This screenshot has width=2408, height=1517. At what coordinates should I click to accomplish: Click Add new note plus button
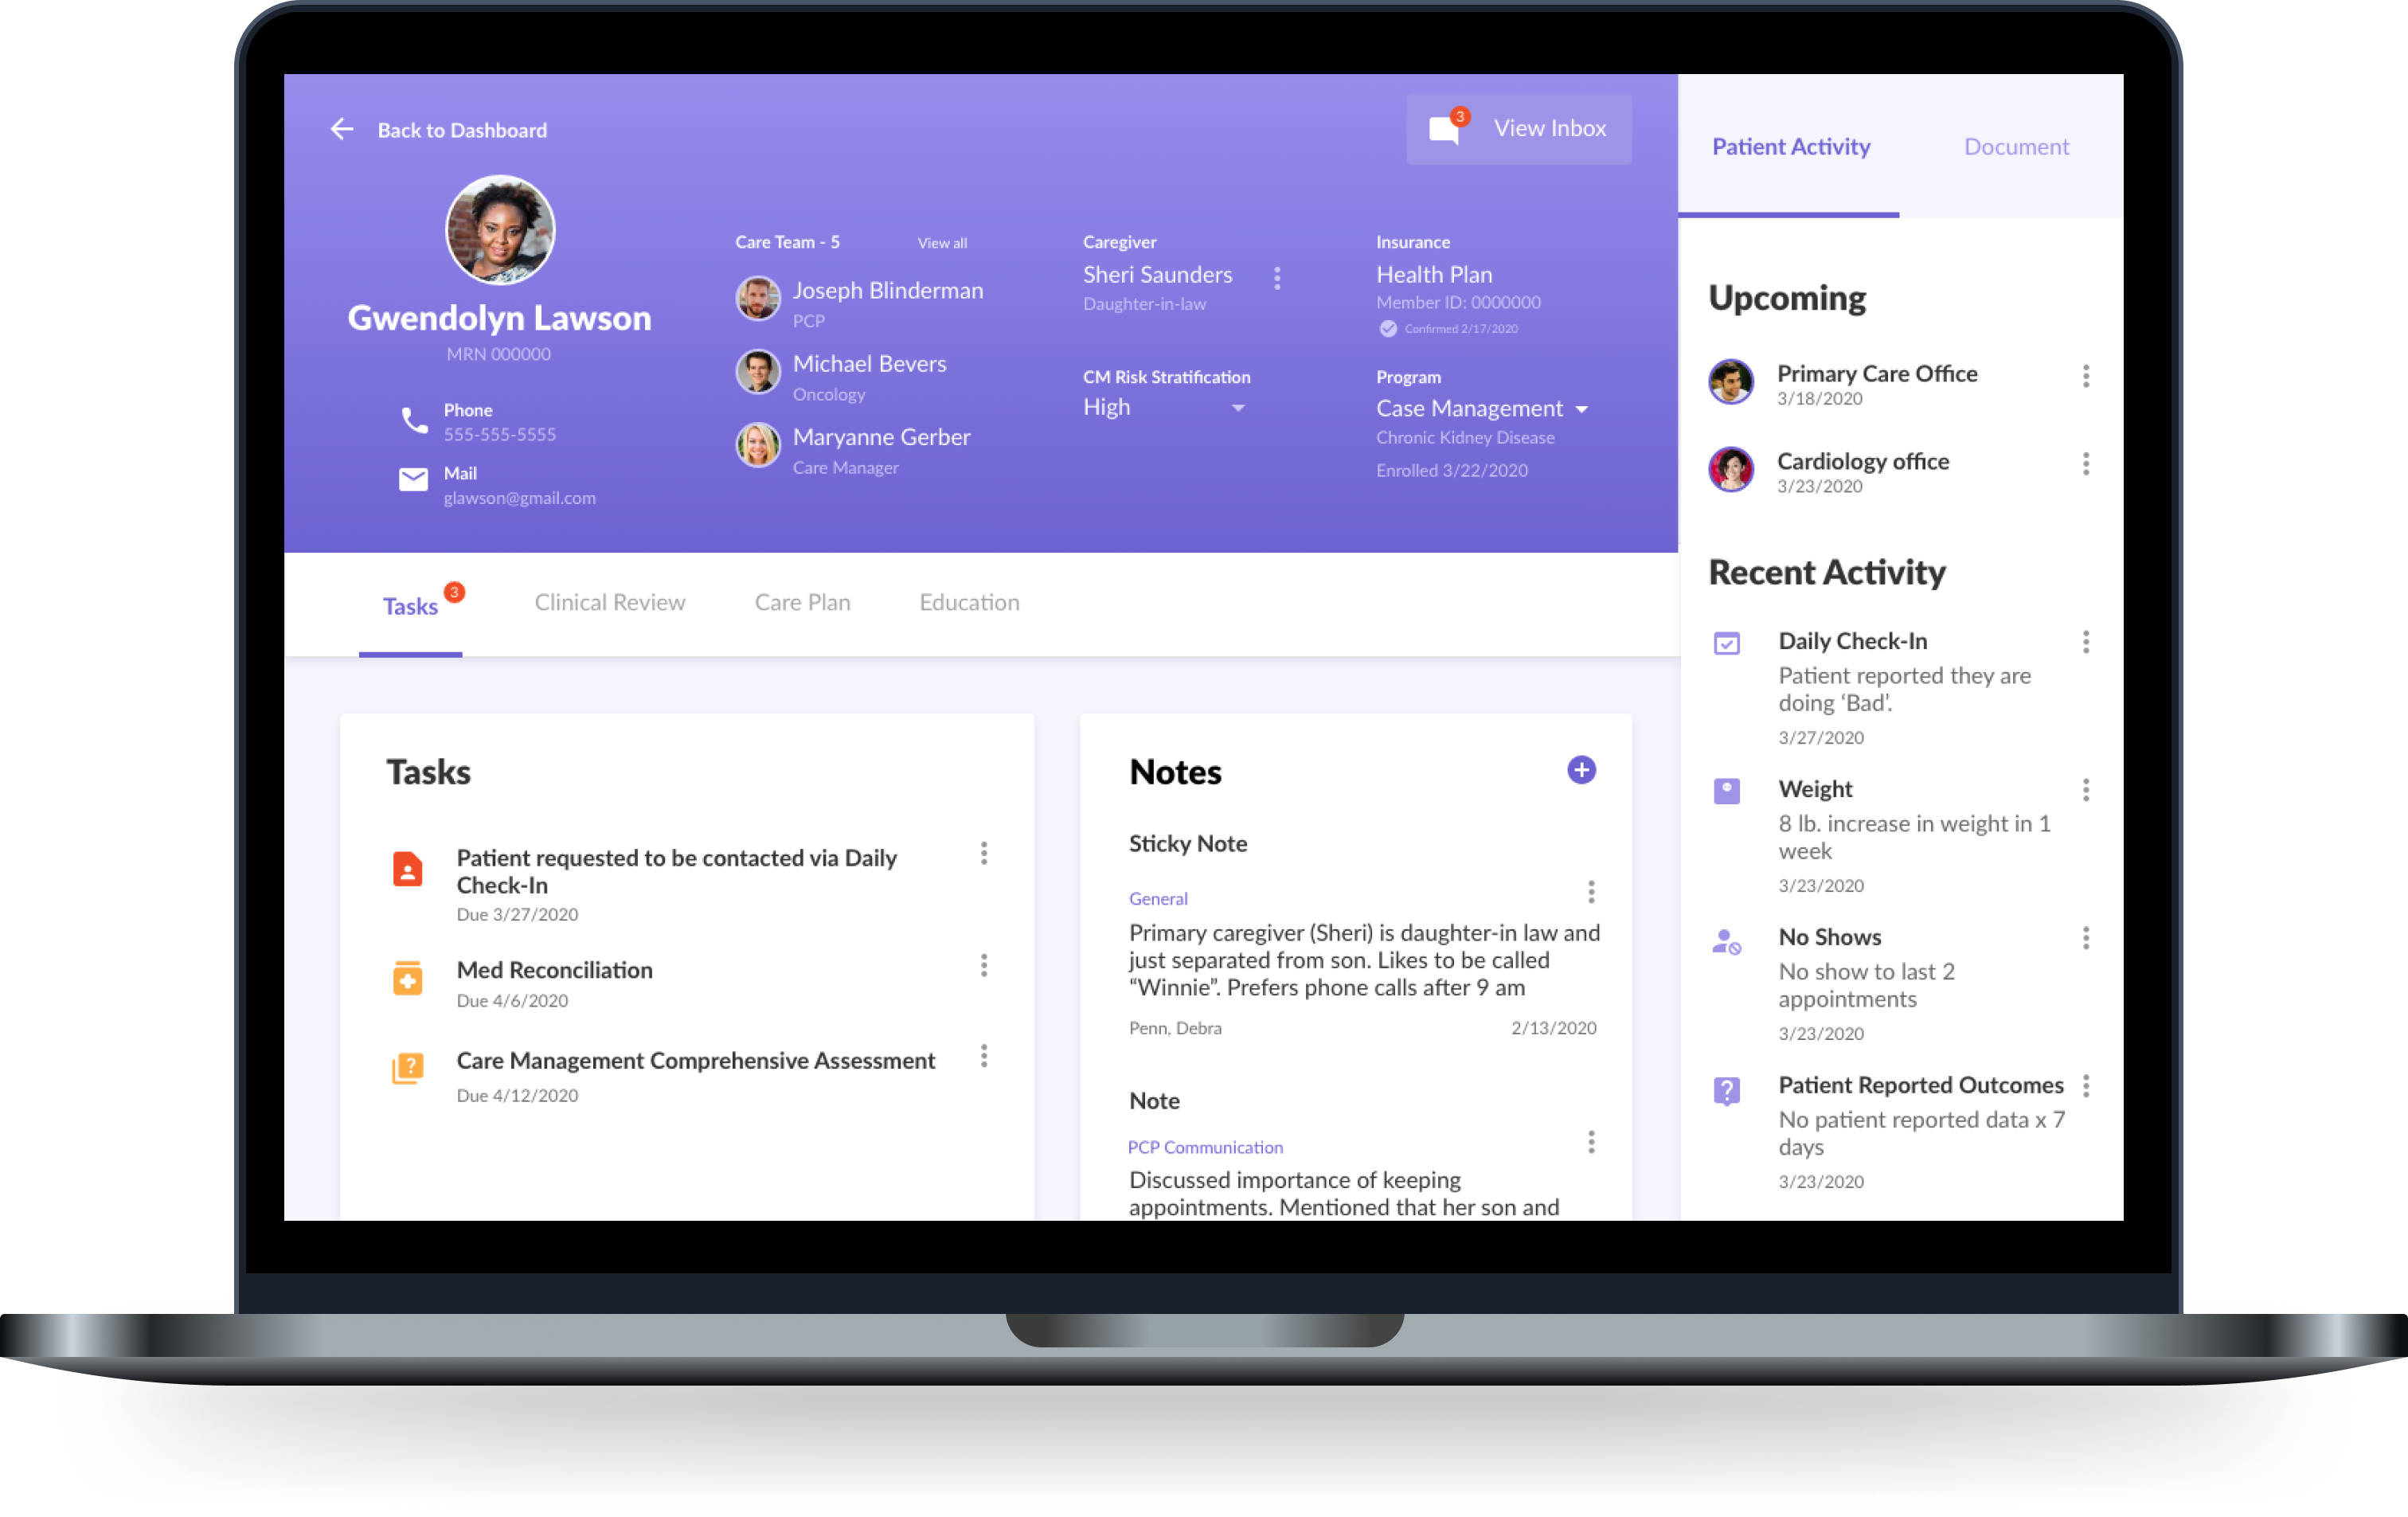point(1581,769)
